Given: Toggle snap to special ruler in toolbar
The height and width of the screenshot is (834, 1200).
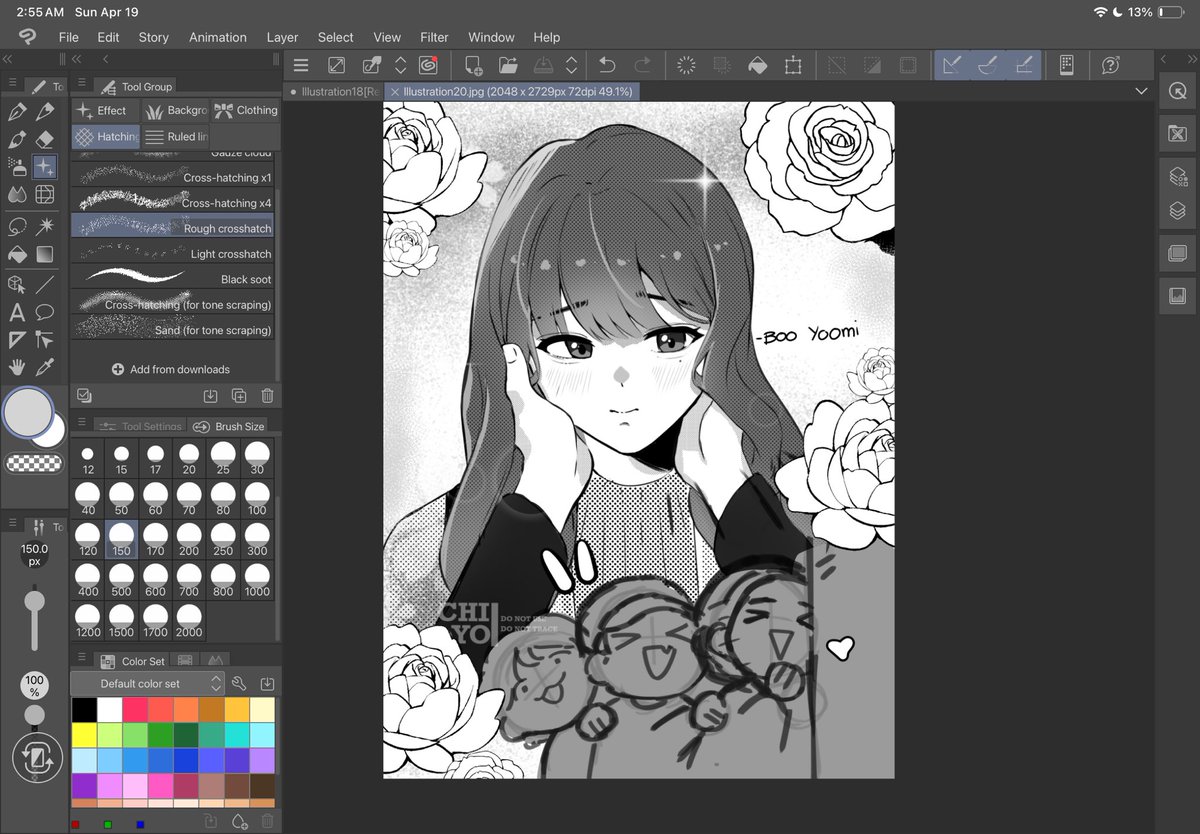Looking at the screenshot, I should point(988,65).
